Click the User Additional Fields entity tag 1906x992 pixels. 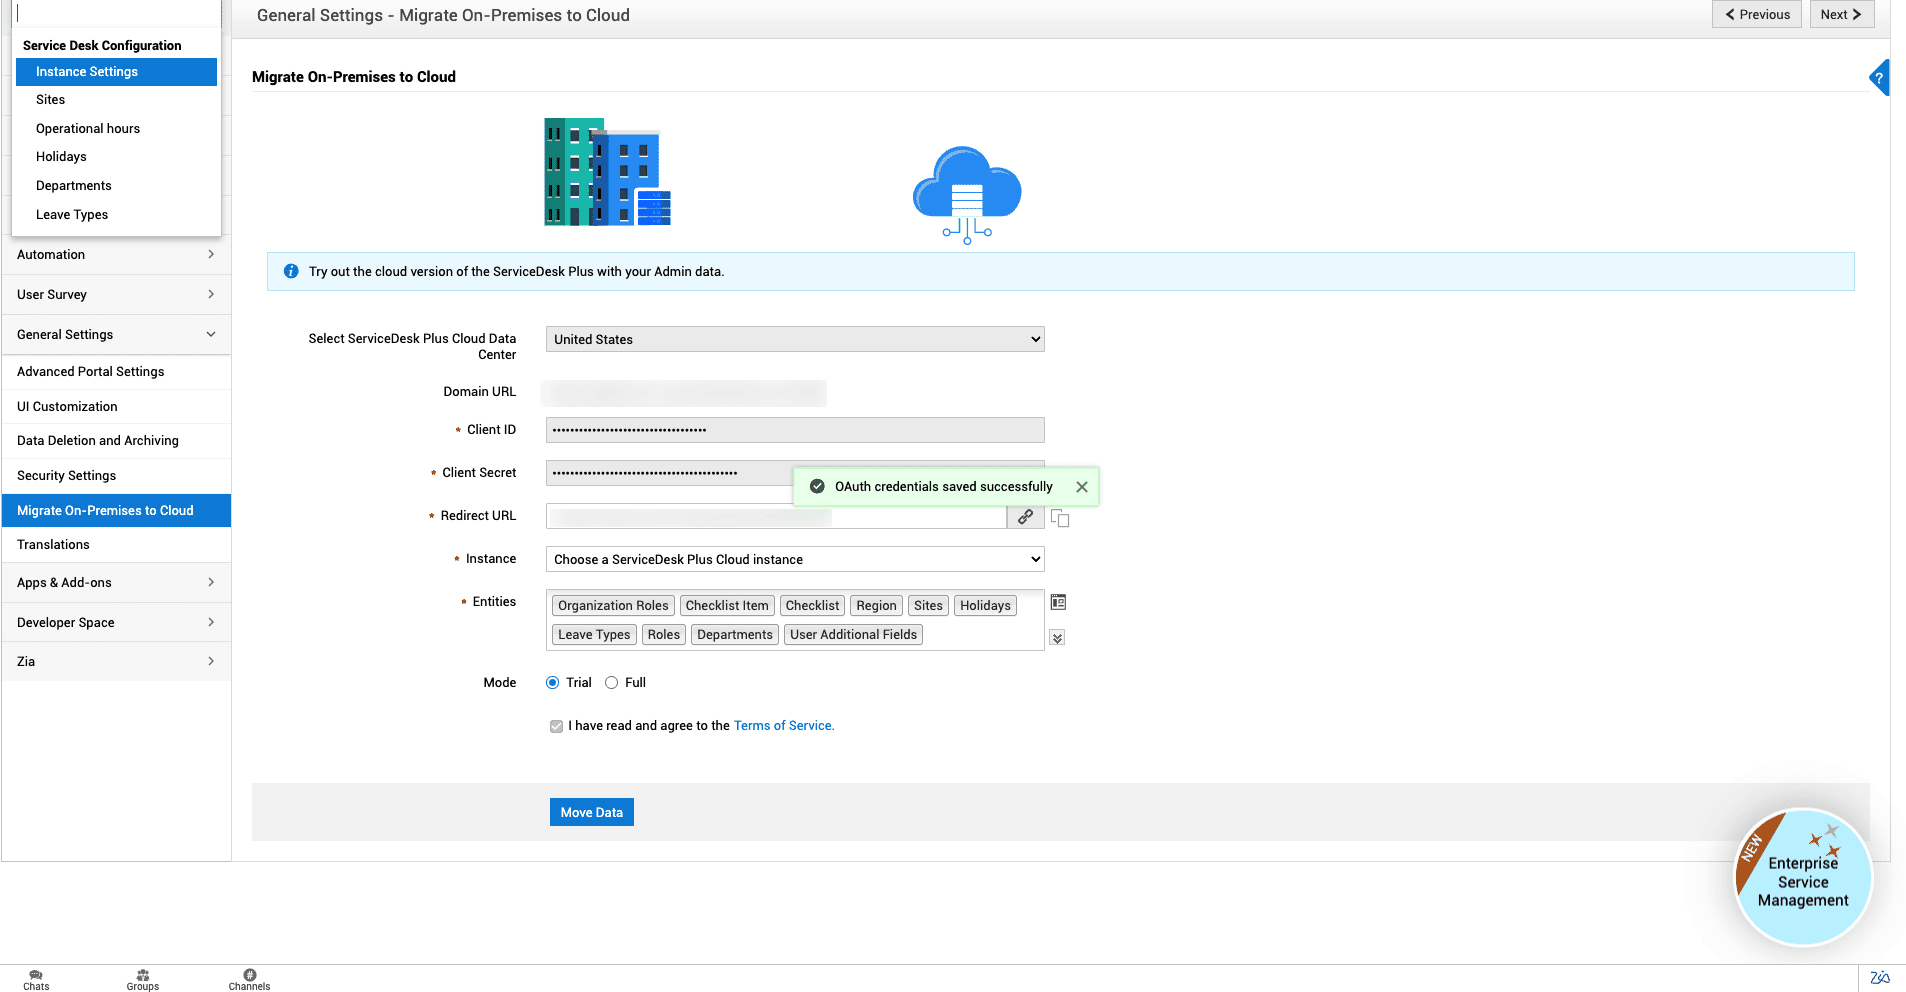click(x=853, y=635)
